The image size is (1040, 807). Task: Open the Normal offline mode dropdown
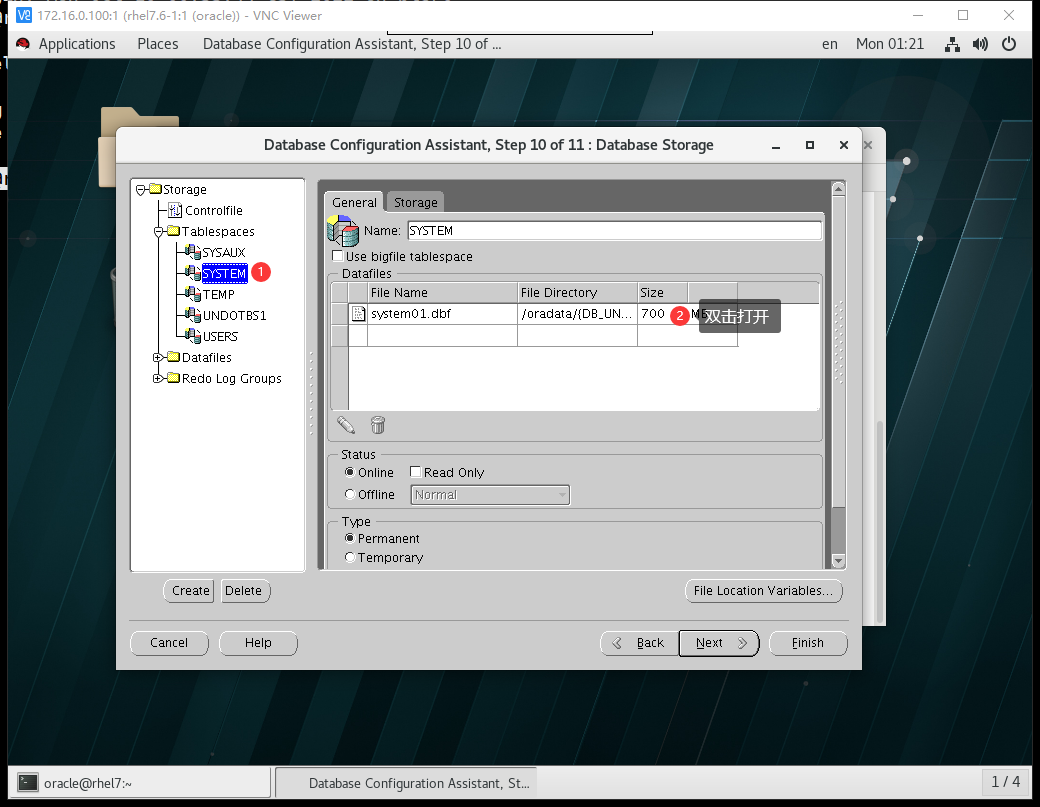[490, 495]
